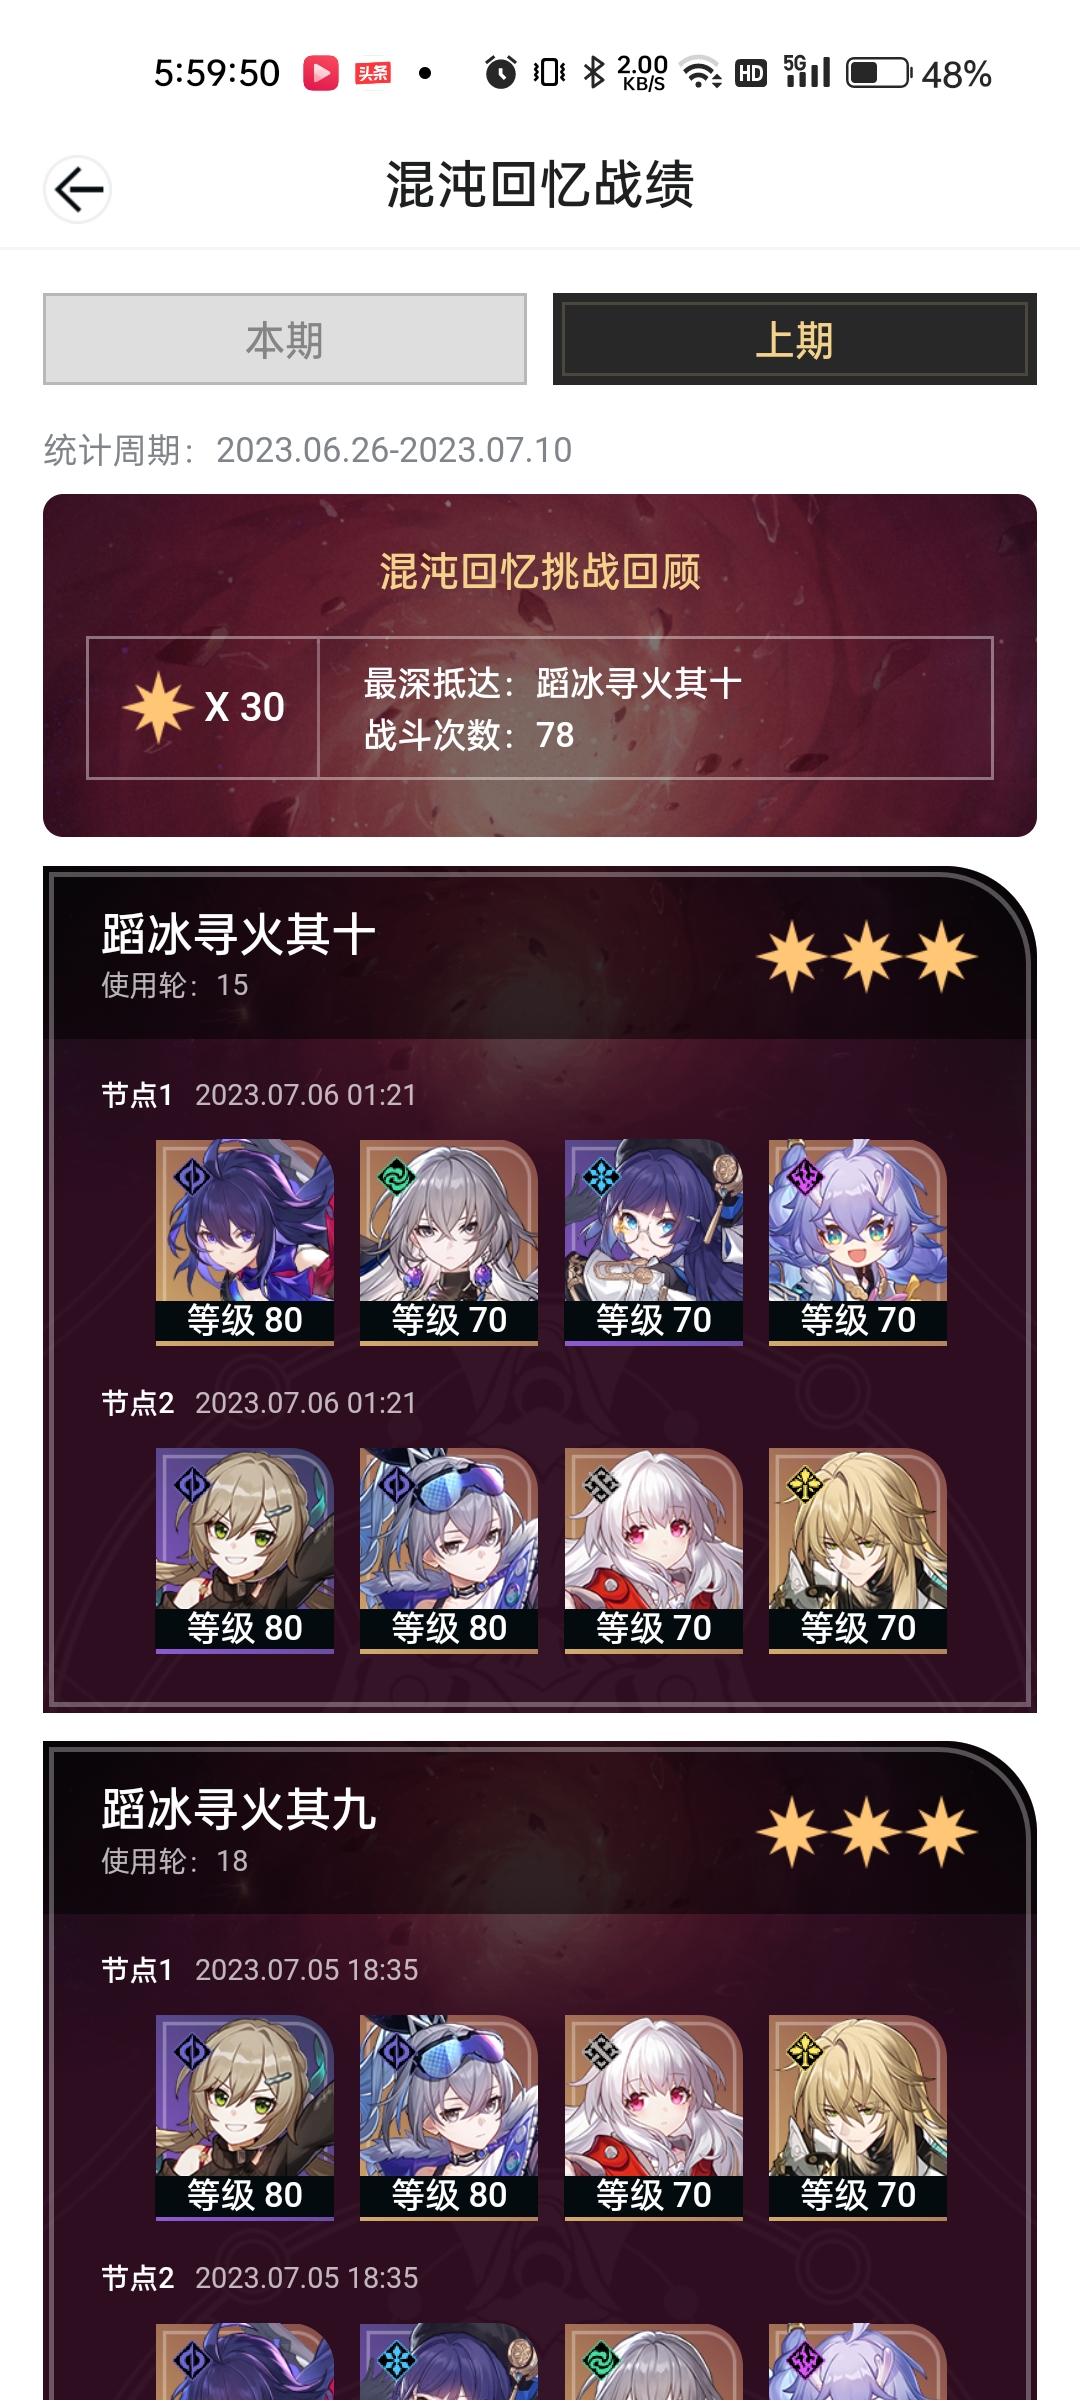Tap the star icon beside X 30
Screen dimensions: 1080x2400
(158, 707)
